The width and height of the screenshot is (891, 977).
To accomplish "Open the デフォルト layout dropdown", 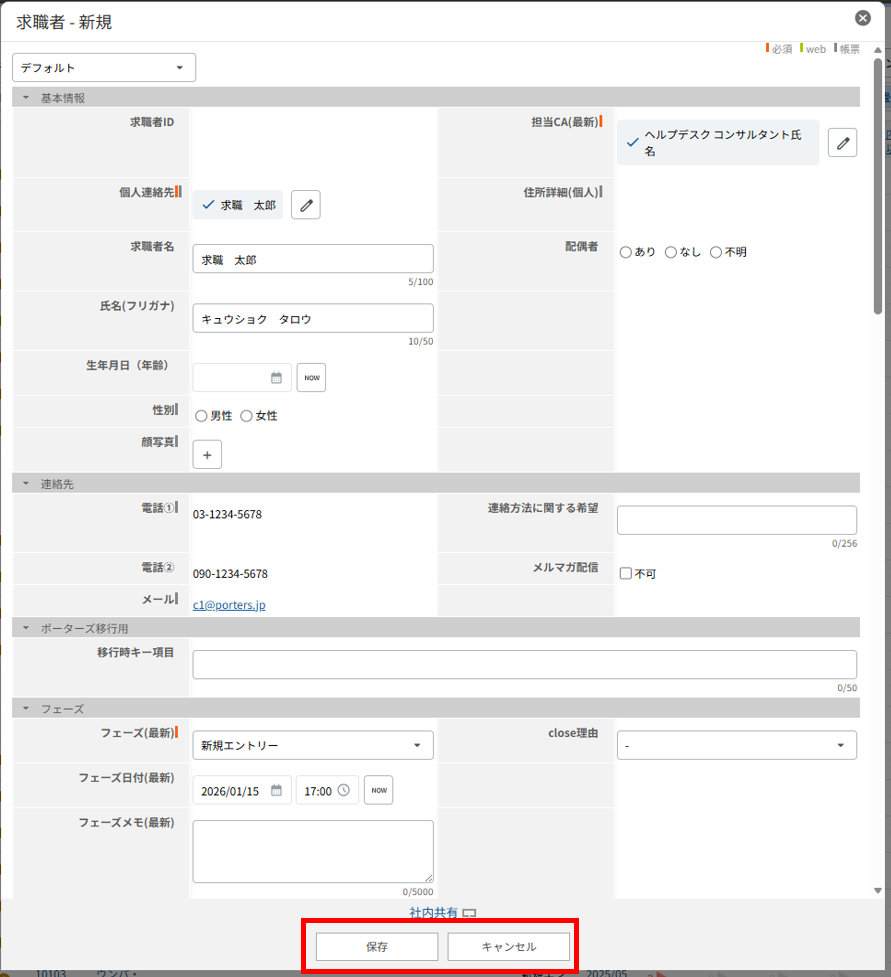I will click(x=104, y=68).
